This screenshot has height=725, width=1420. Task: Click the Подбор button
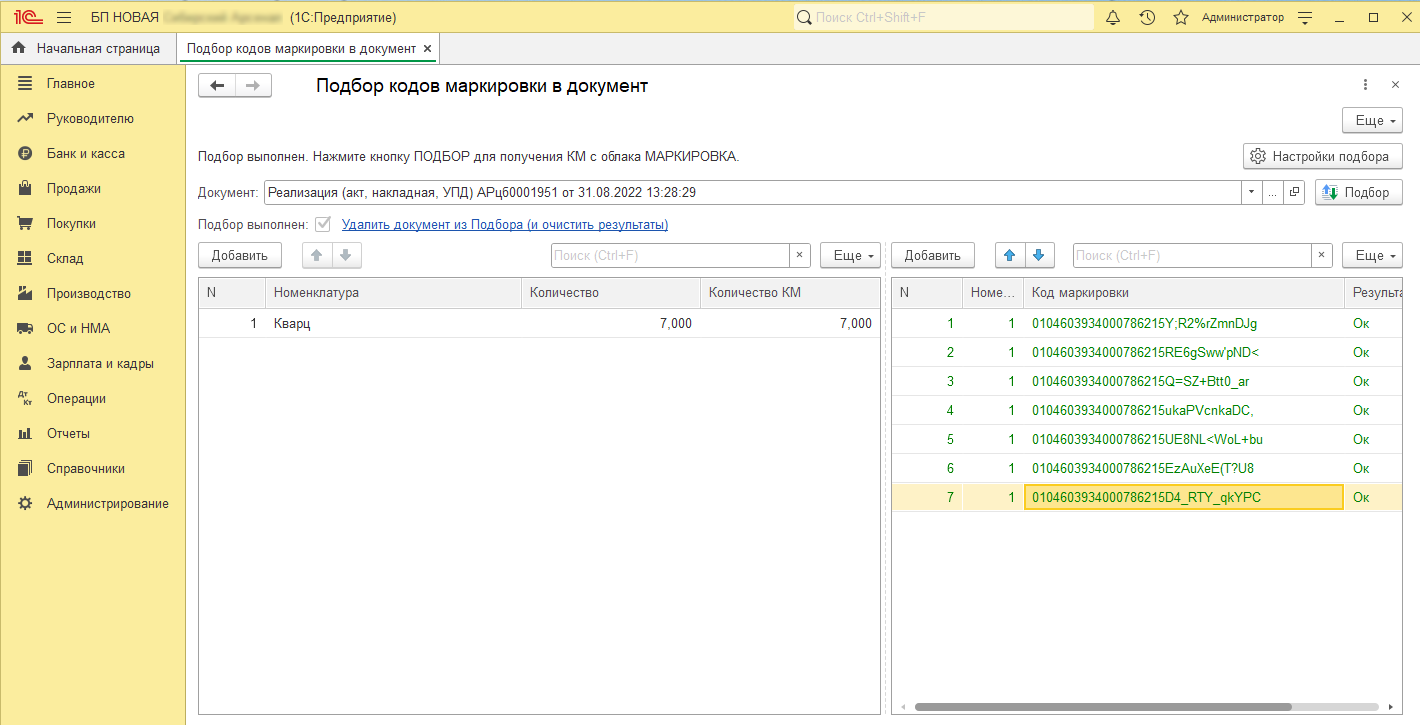(x=1359, y=192)
